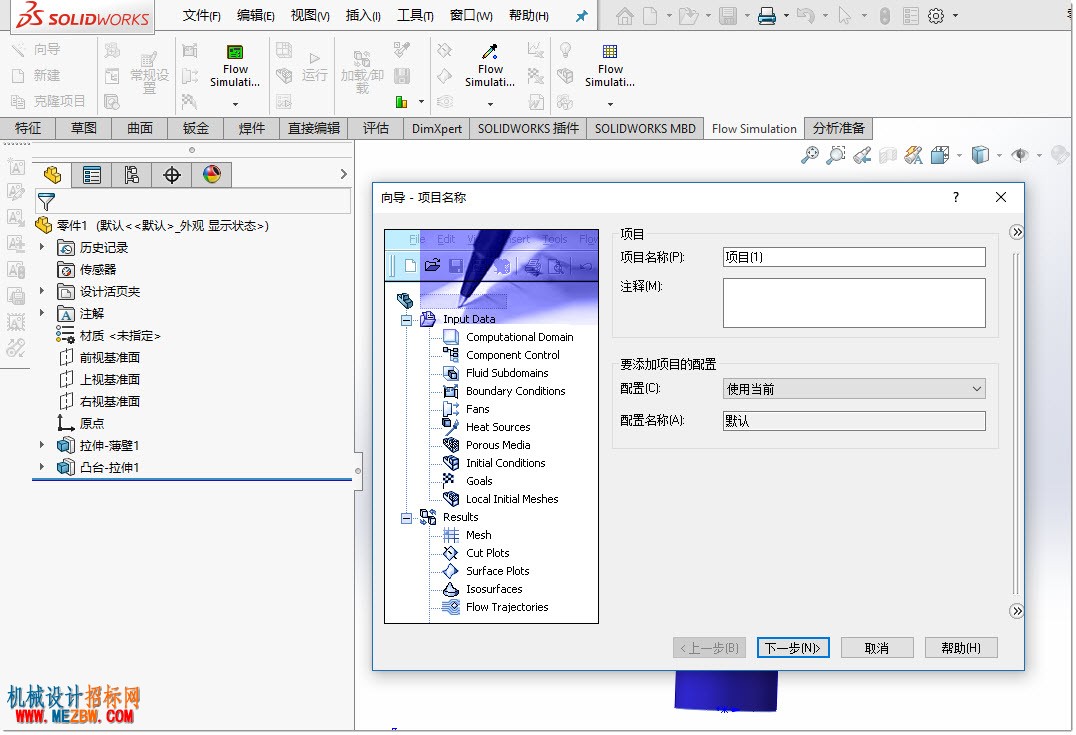The height and width of the screenshot is (735, 1076).
Task: Click the top wizard navigator double-chevron
Action: 1016,233
